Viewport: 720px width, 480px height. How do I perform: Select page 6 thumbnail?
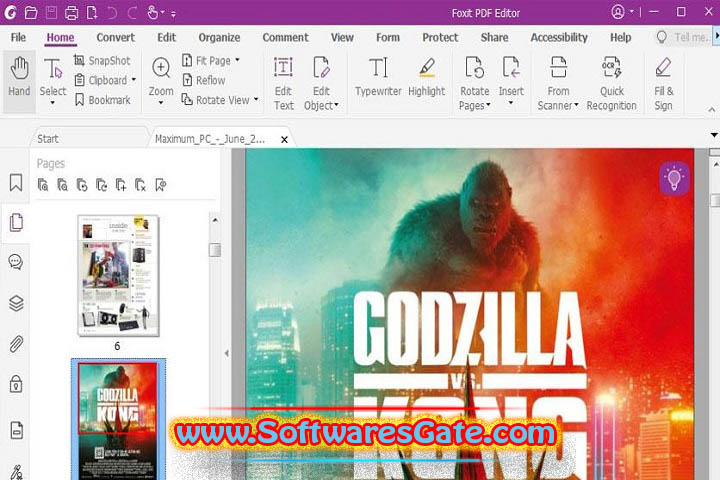point(118,276)
